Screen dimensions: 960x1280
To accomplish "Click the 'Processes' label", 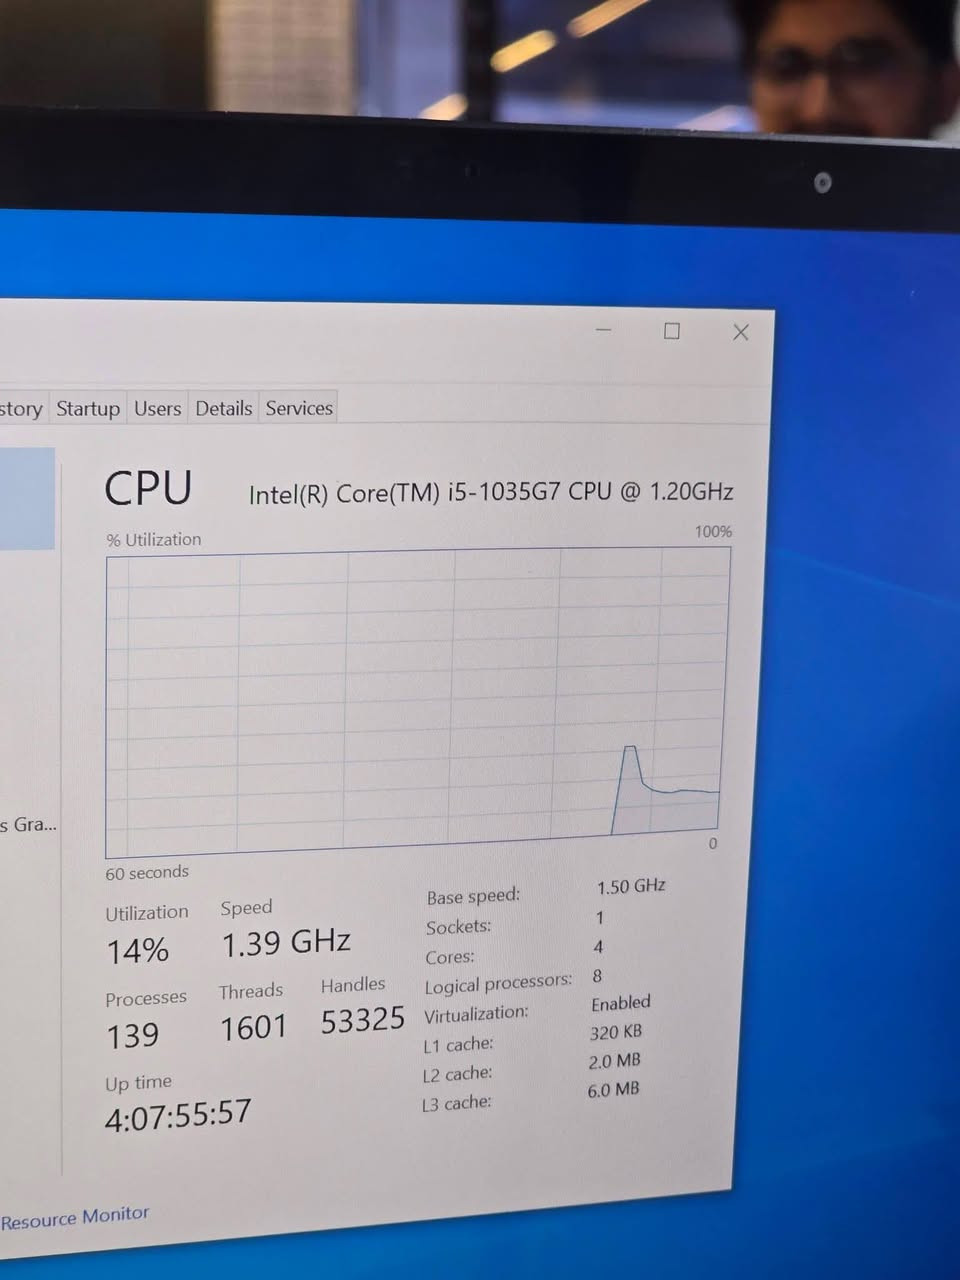I will click(146, 998).
